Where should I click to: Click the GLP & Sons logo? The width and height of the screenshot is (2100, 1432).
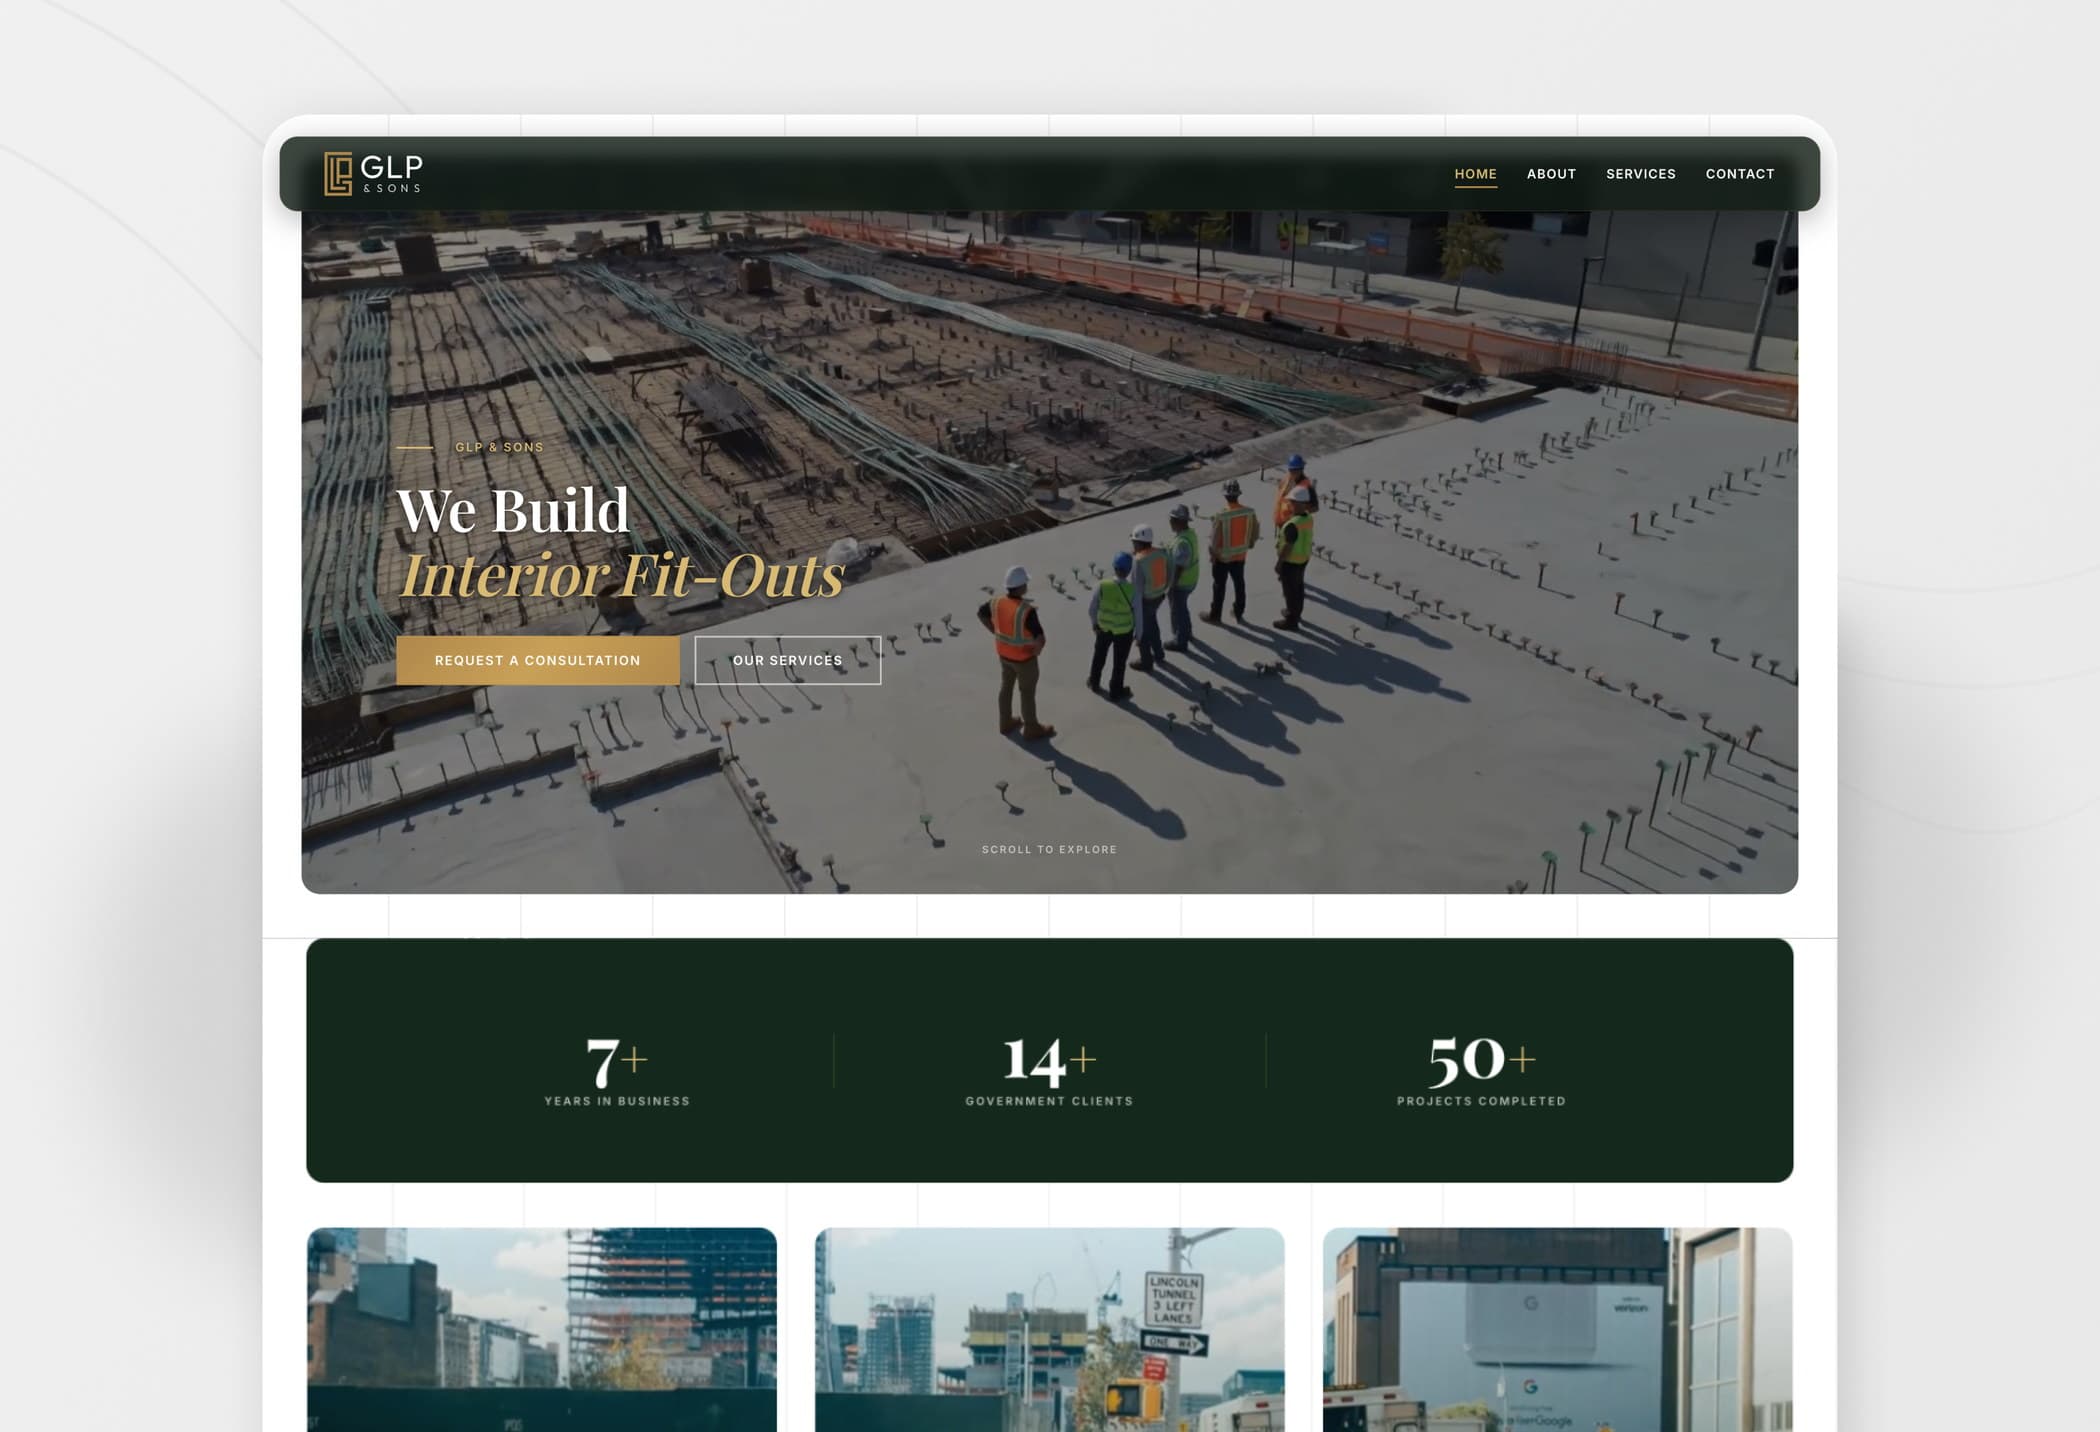point(373,174)
